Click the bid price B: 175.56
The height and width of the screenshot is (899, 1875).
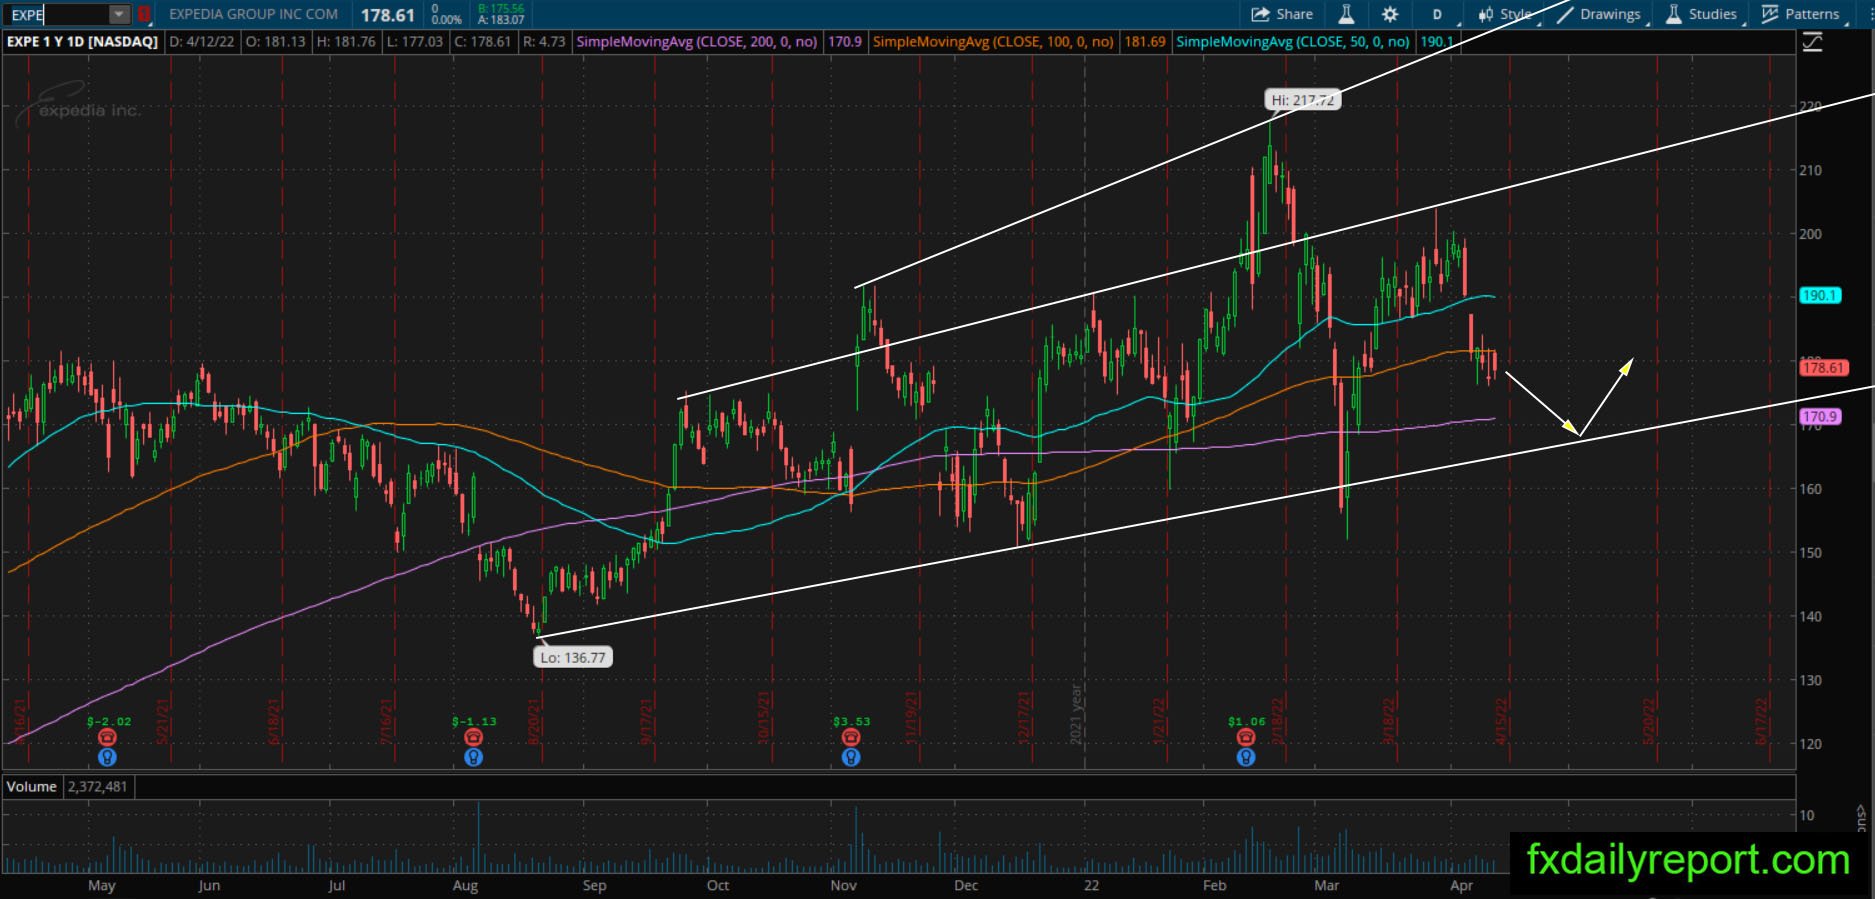tap(502, 8)
